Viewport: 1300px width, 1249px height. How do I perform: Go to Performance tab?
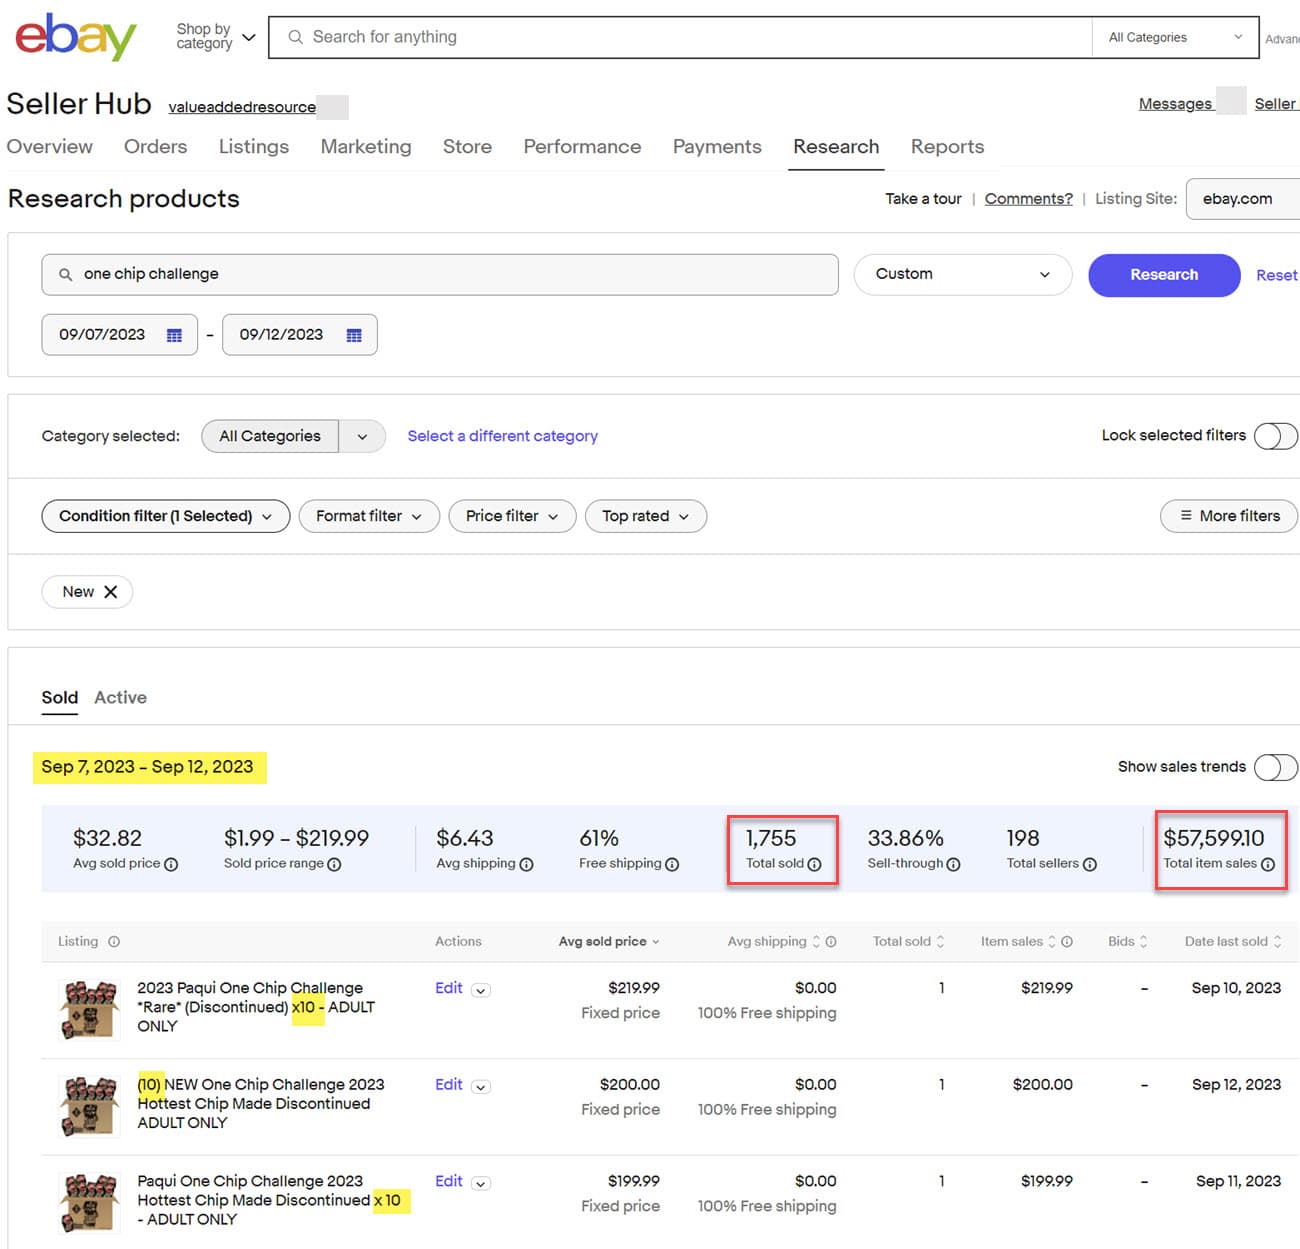(x=582, y=146)
